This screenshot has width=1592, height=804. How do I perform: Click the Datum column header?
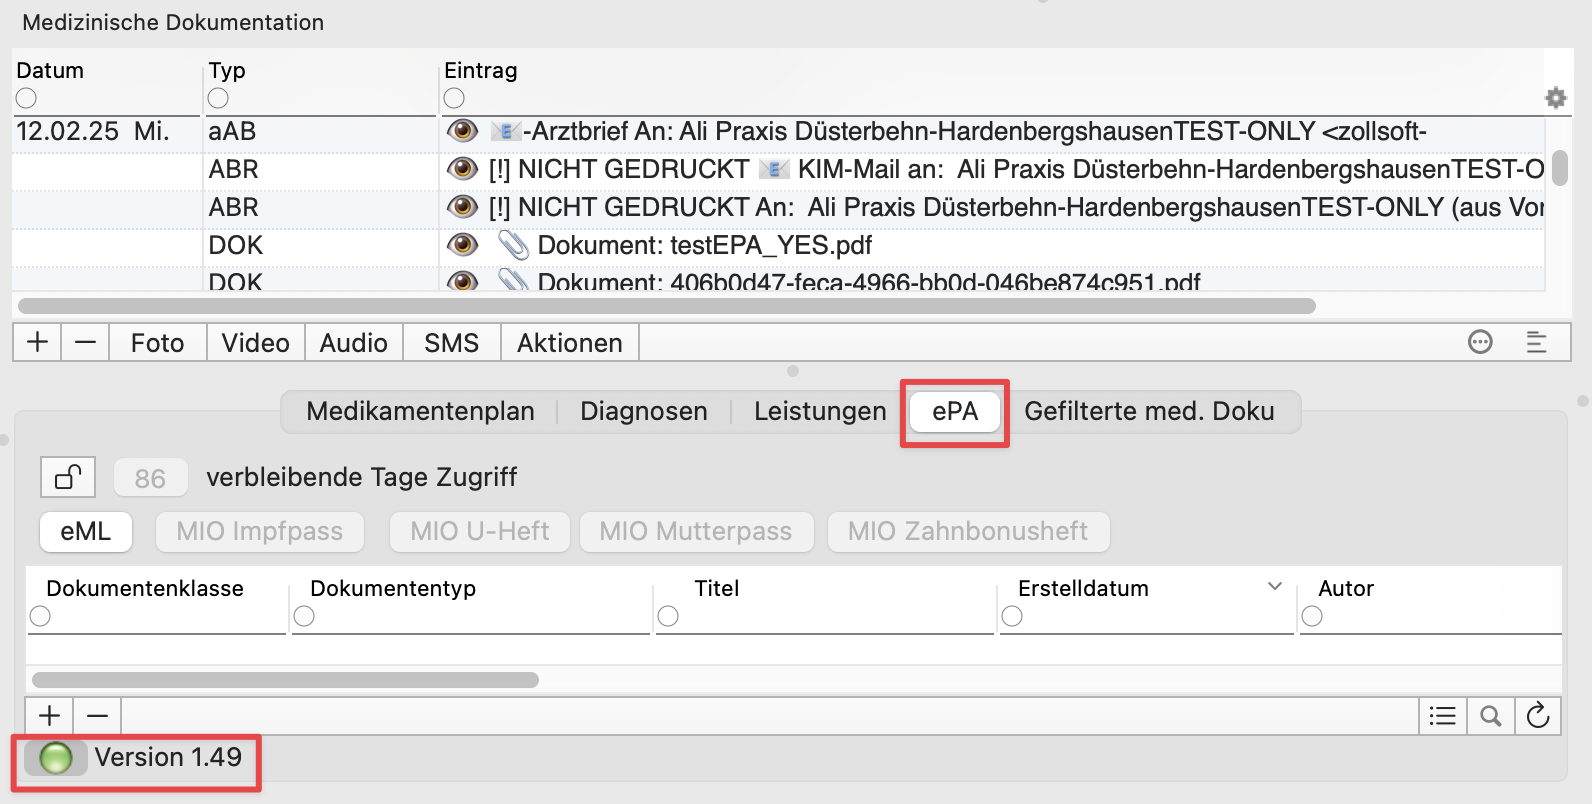[x=50, y=70]
